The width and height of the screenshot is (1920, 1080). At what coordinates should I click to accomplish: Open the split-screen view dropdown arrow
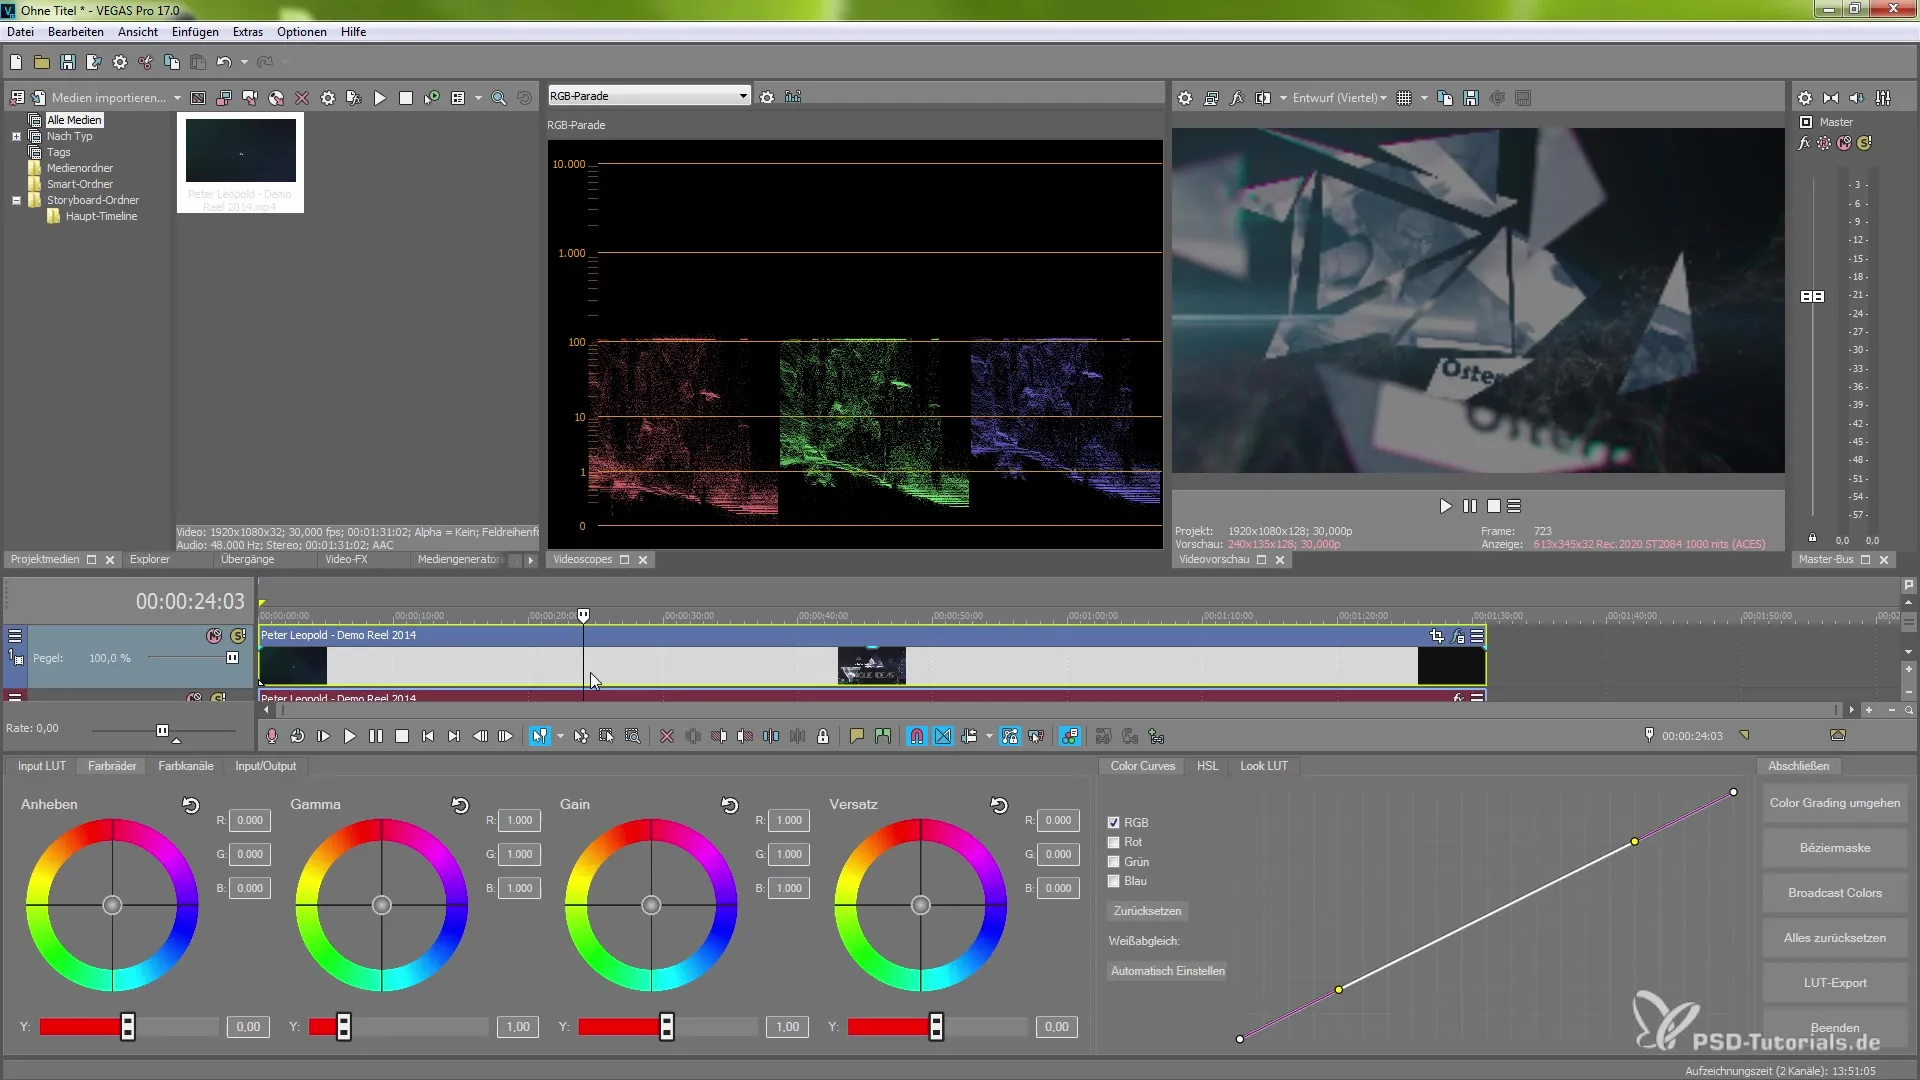coord(1283,98)
